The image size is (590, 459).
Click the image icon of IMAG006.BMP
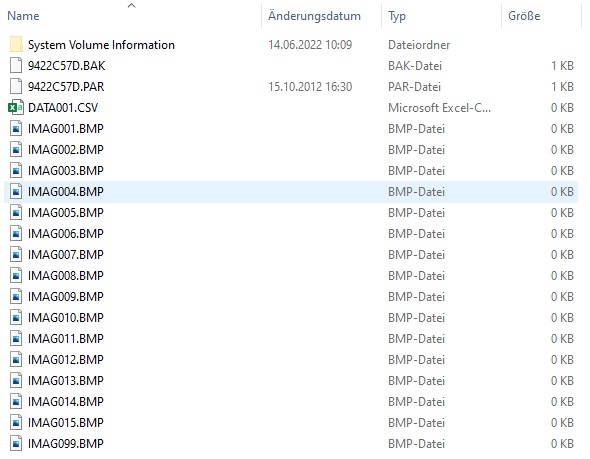point(16,234)
